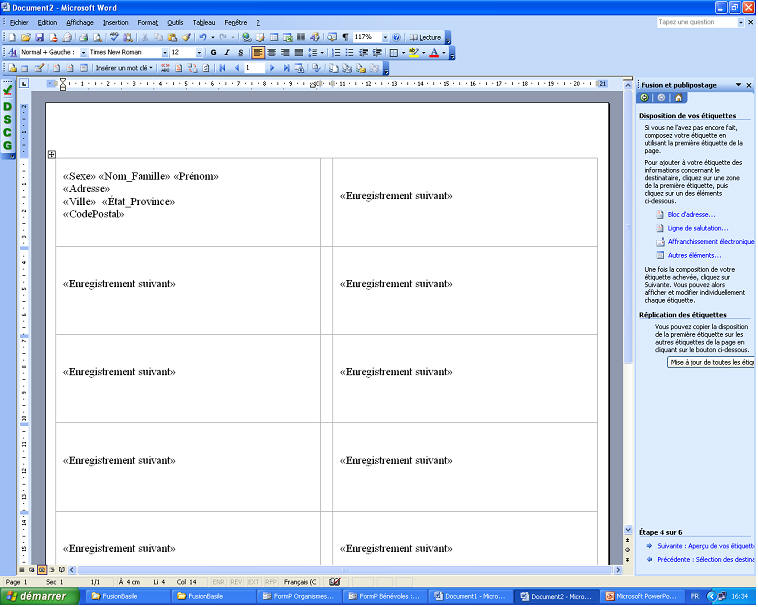Open the Lecture reading mode
Image resolution: width=758 pixels, height=607 pixels.
pyautogui.click(x=425, y=37)
